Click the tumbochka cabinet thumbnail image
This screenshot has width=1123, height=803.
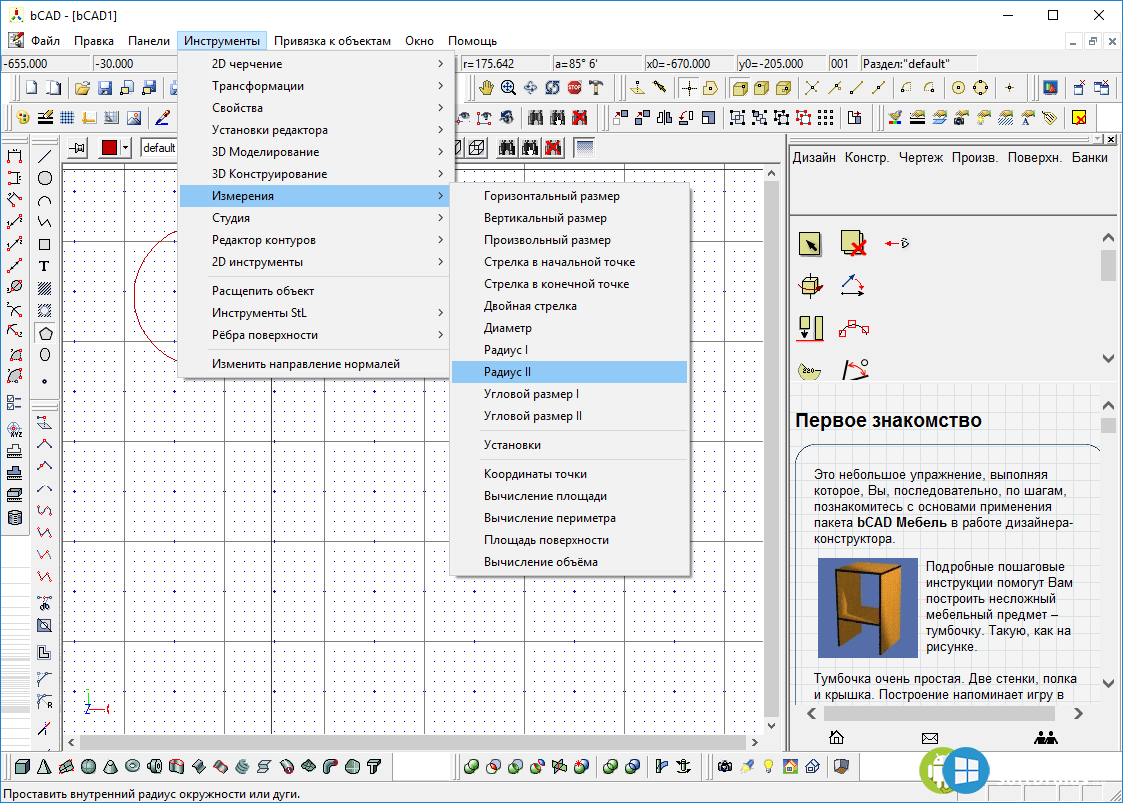coord(867,607)
